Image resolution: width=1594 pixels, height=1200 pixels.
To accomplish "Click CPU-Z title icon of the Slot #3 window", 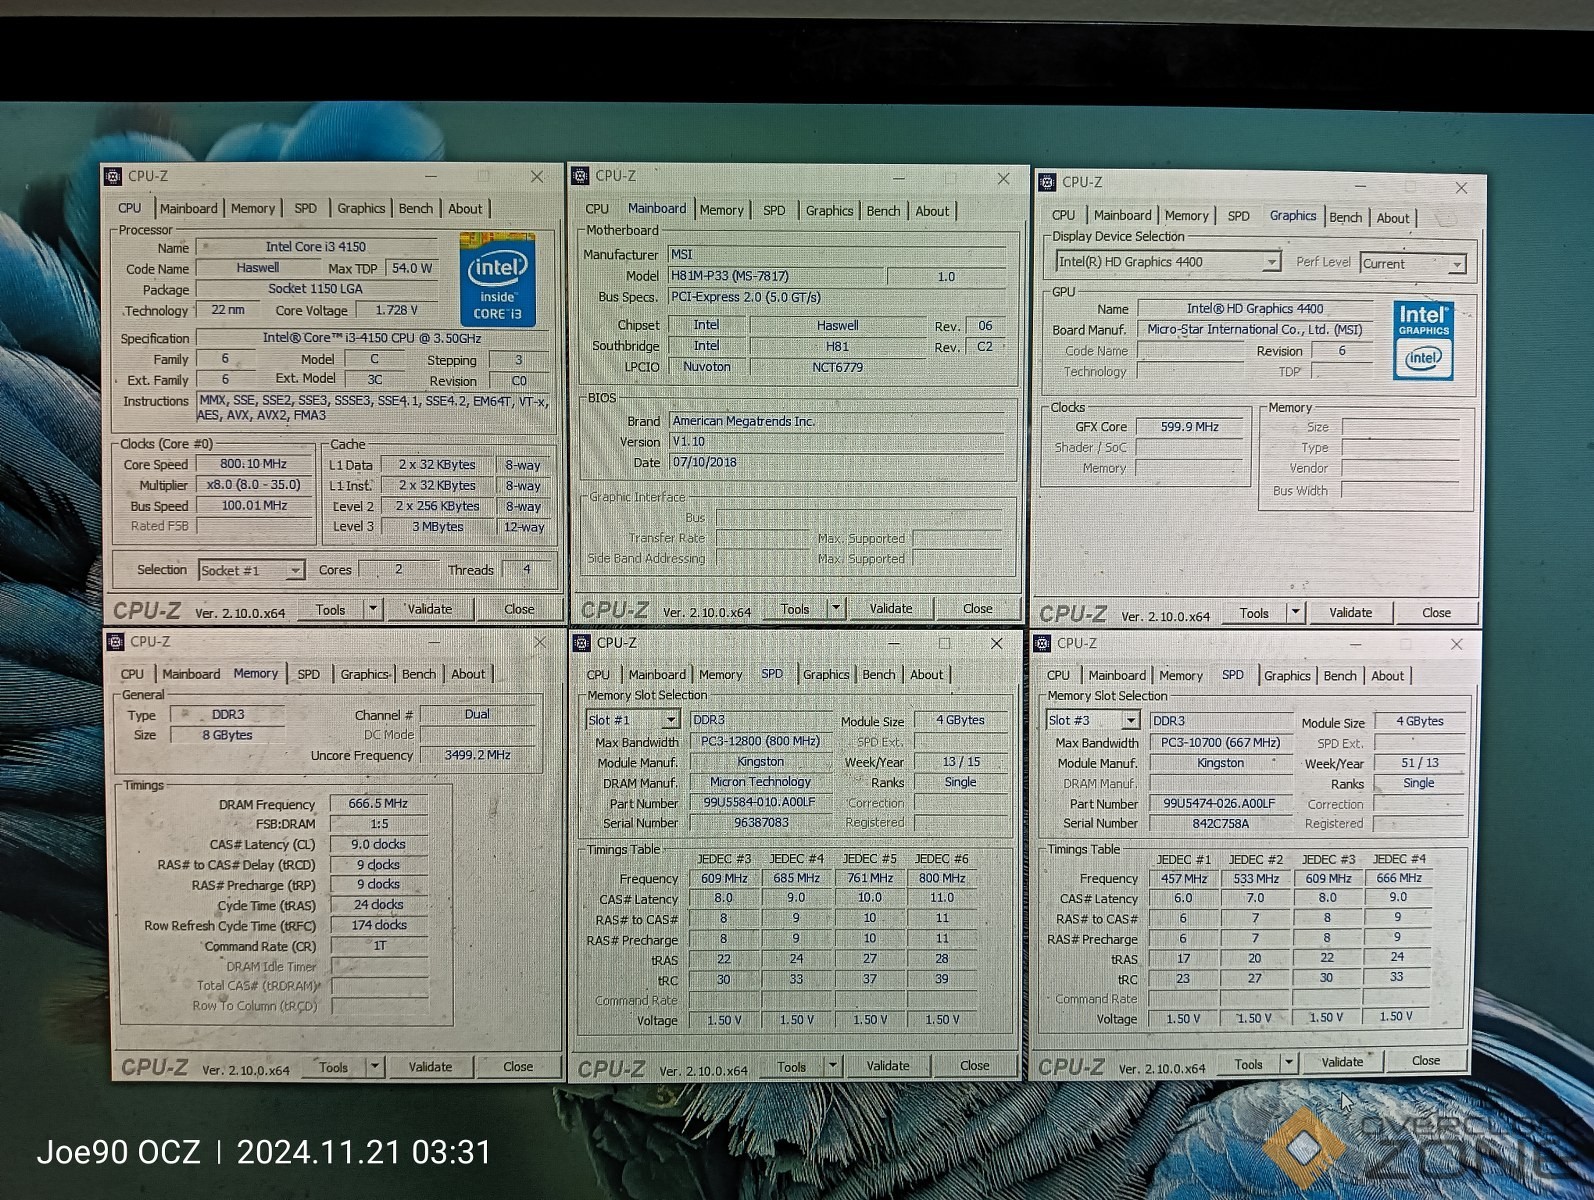I will pos(1042,643).
